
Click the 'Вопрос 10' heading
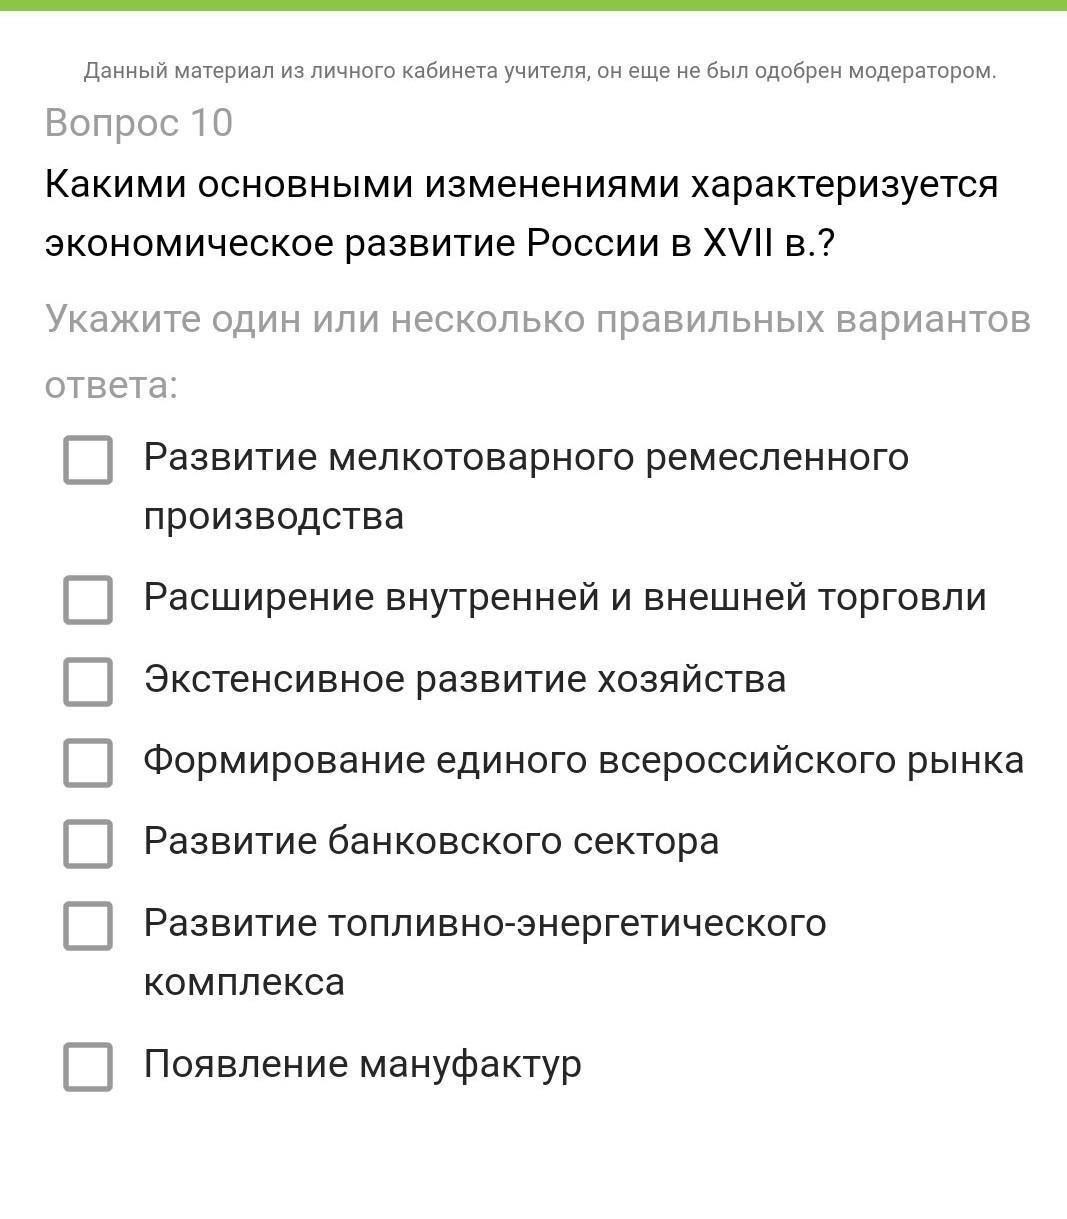(139, 123)
